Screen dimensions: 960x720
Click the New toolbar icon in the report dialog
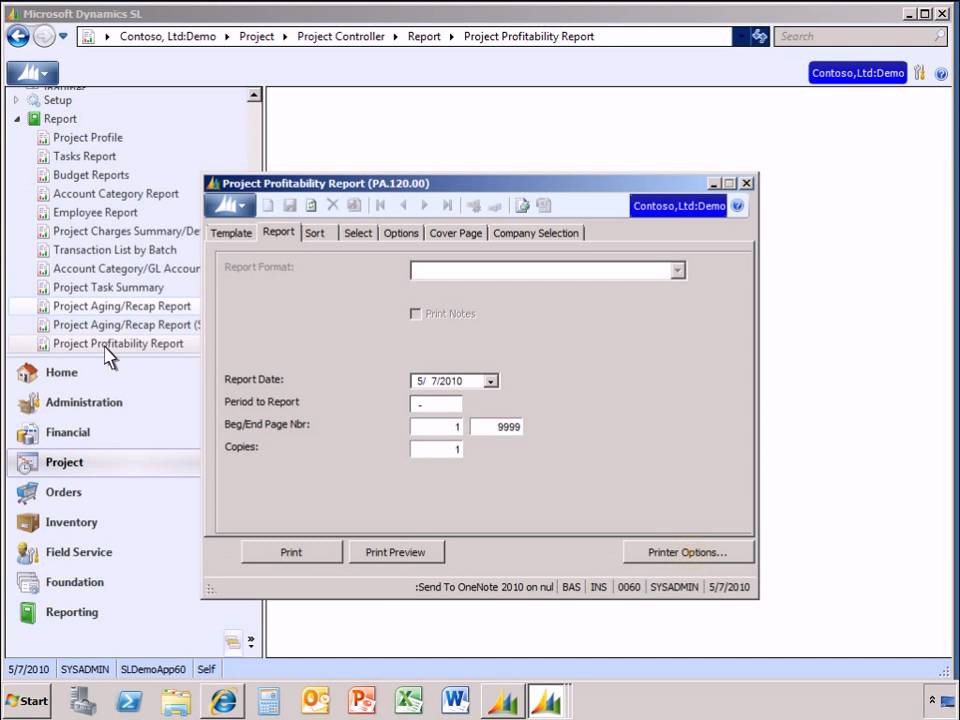pos(268,206)
